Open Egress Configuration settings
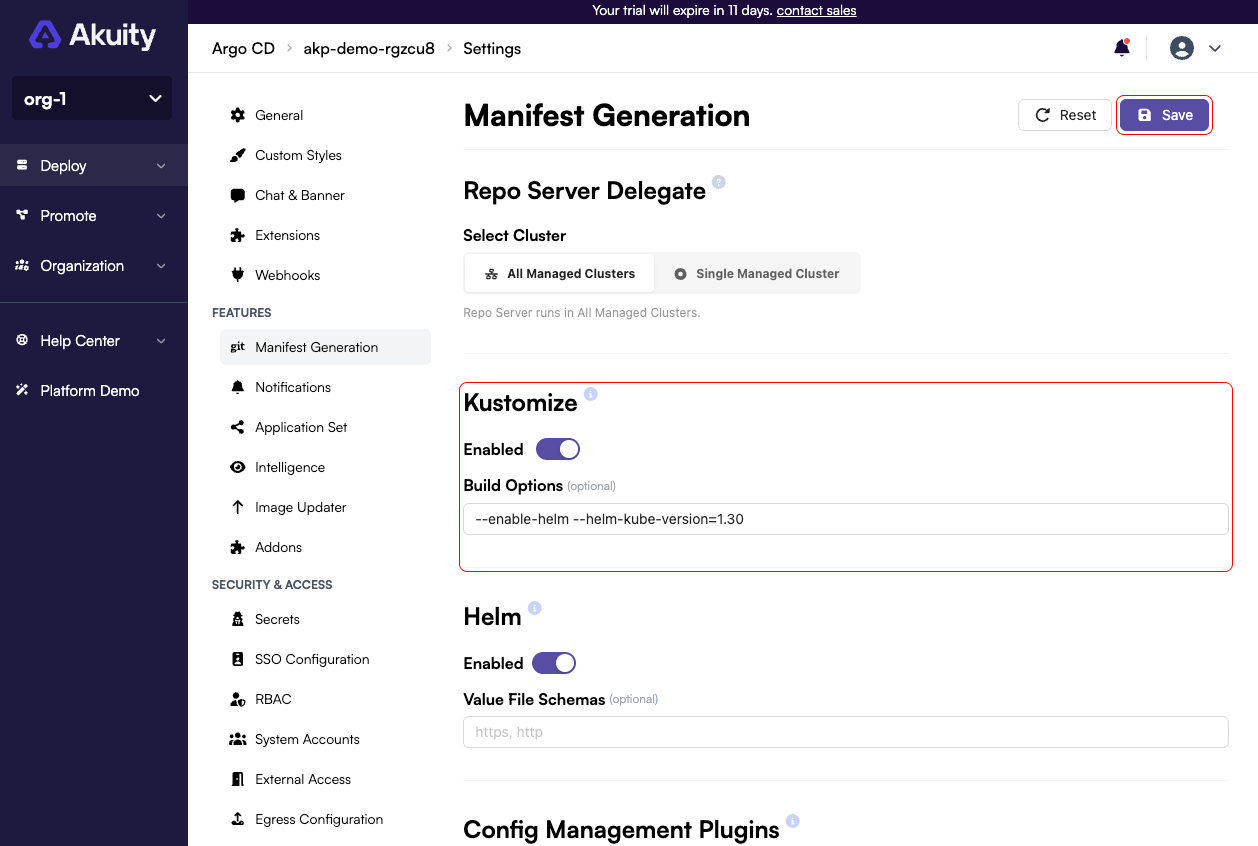 (x=325, y=819)
